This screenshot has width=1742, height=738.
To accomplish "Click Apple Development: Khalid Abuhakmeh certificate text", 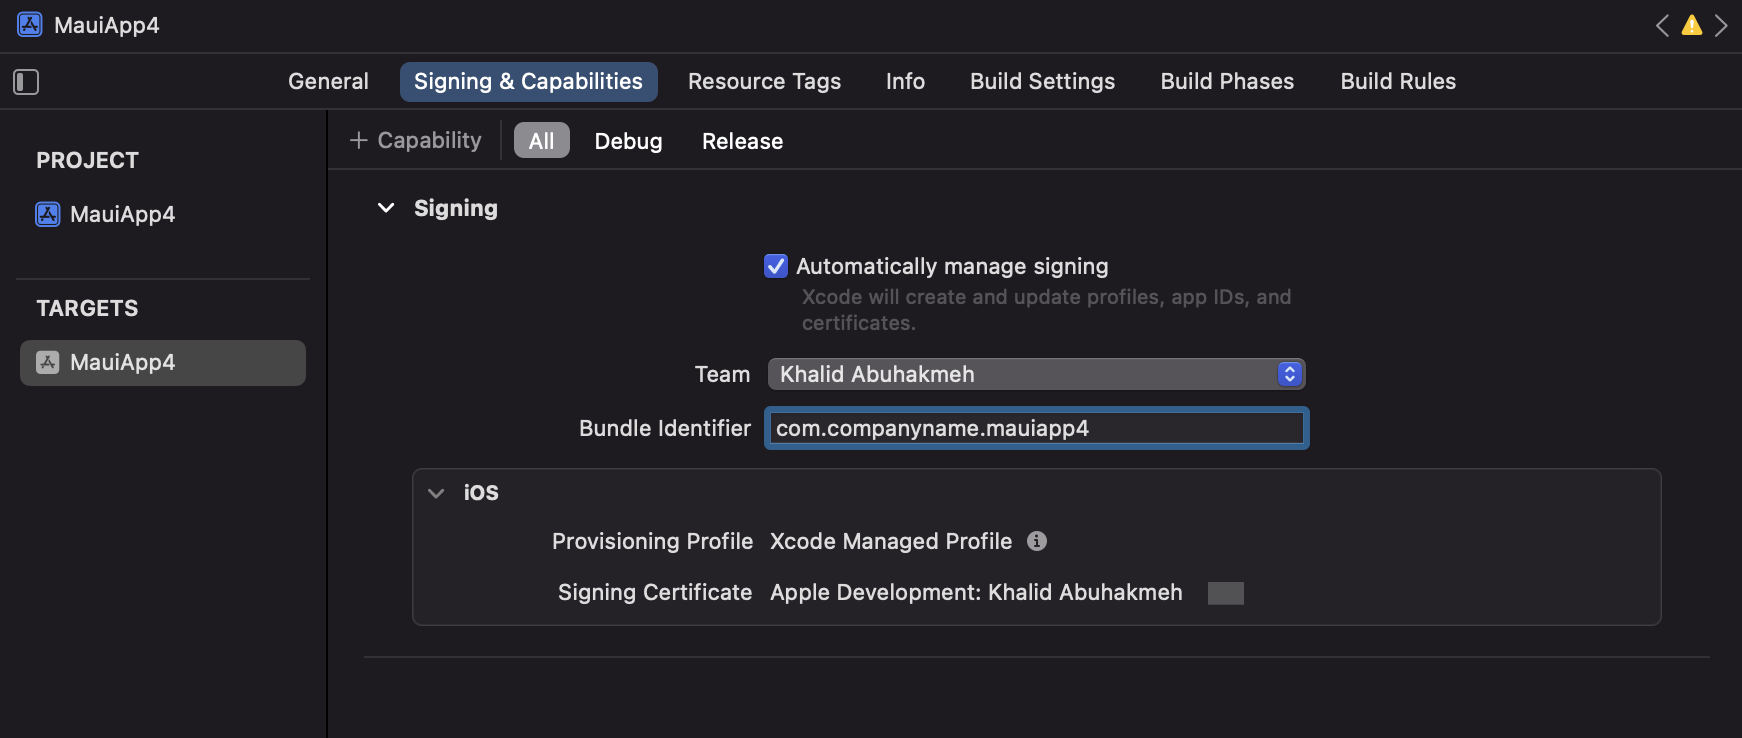I will coord(976,592).
